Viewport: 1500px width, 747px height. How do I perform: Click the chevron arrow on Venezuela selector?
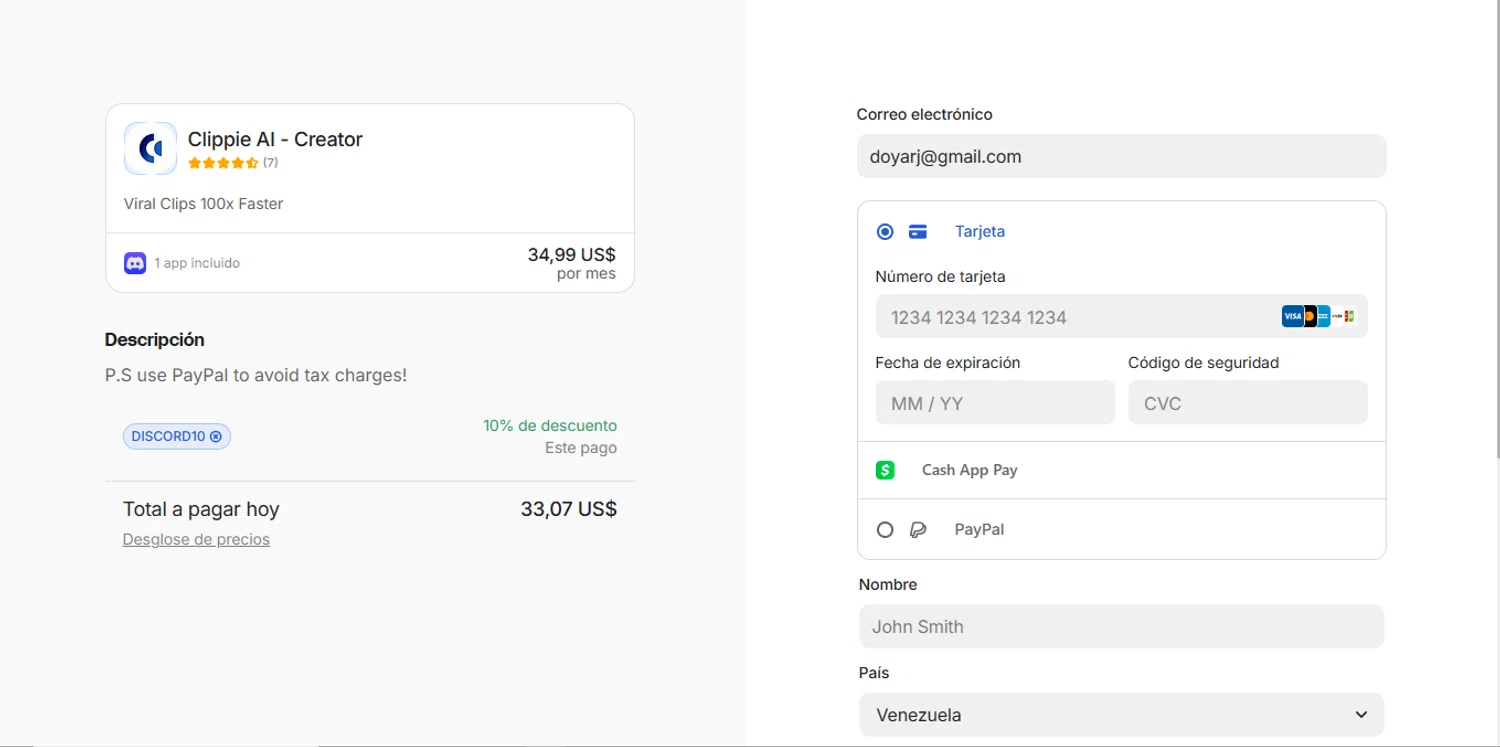1361,715
